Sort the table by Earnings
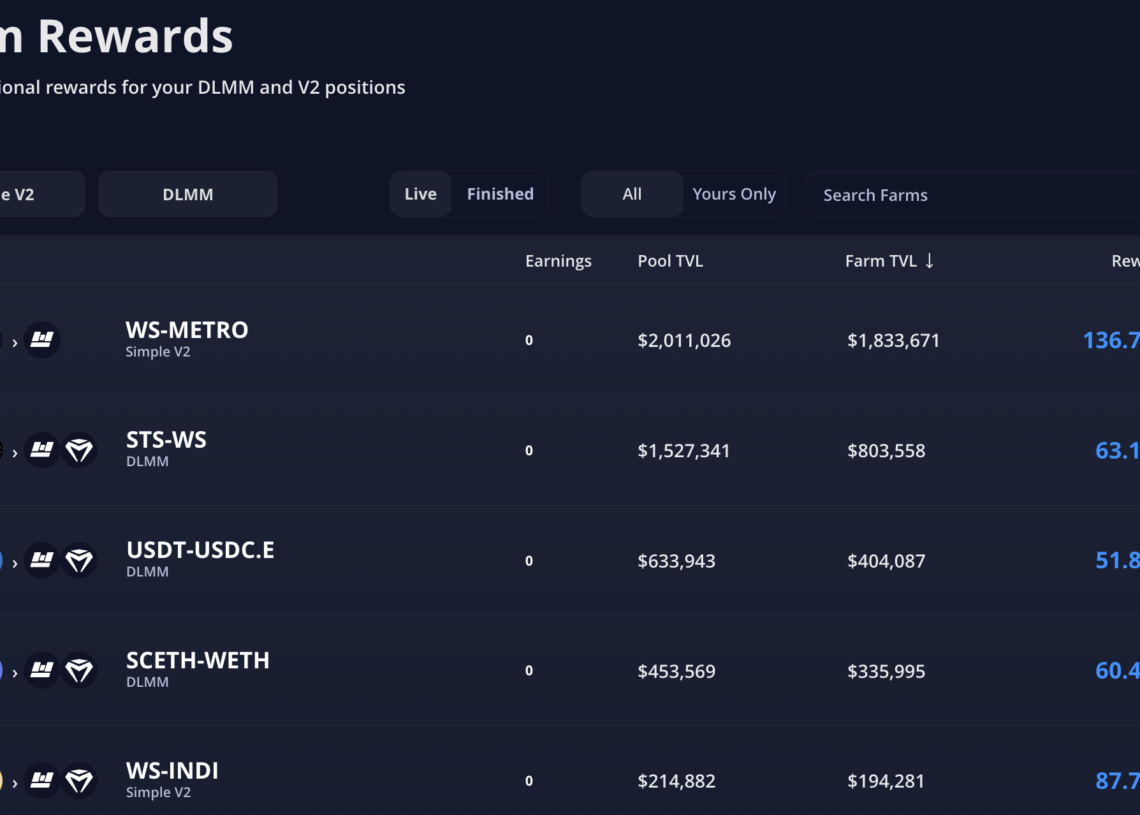The image size is (1140, 815). point(558,261)
